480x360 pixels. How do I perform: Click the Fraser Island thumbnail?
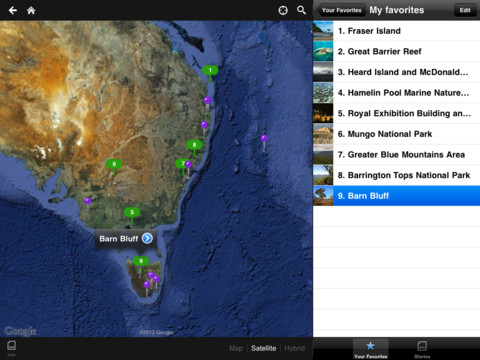pos(323,31)
